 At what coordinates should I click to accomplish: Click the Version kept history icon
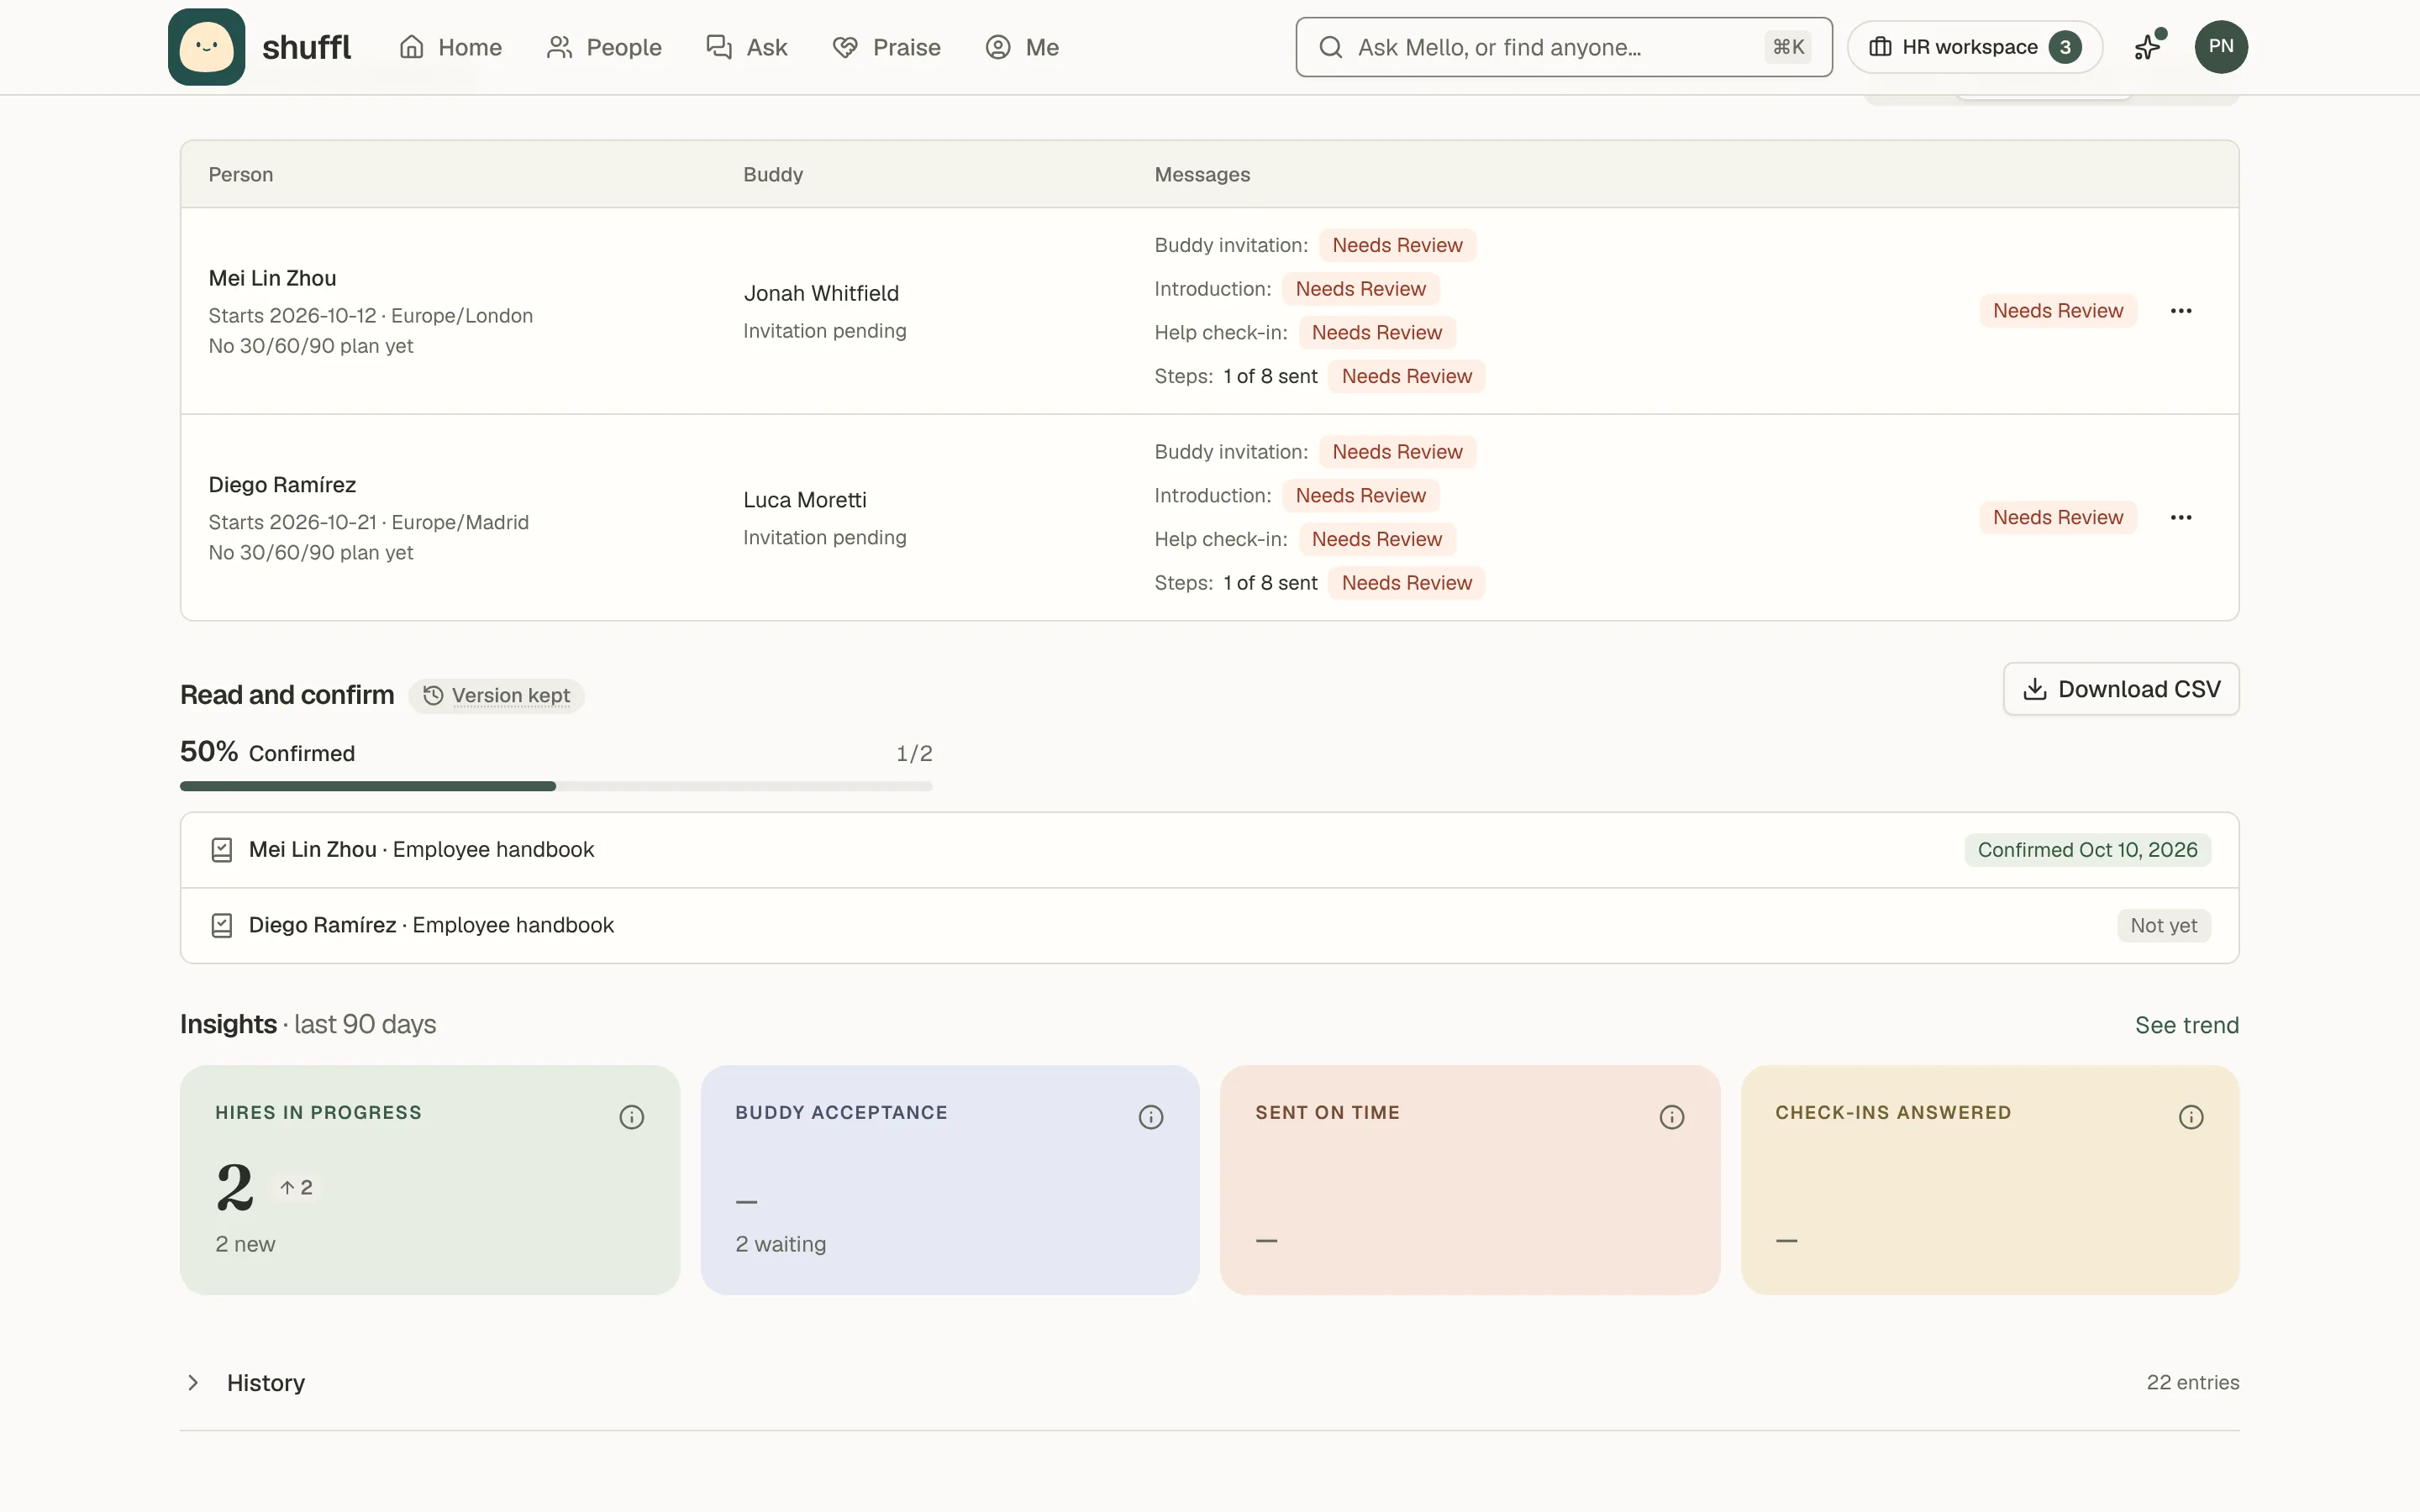tap(433, 695)
